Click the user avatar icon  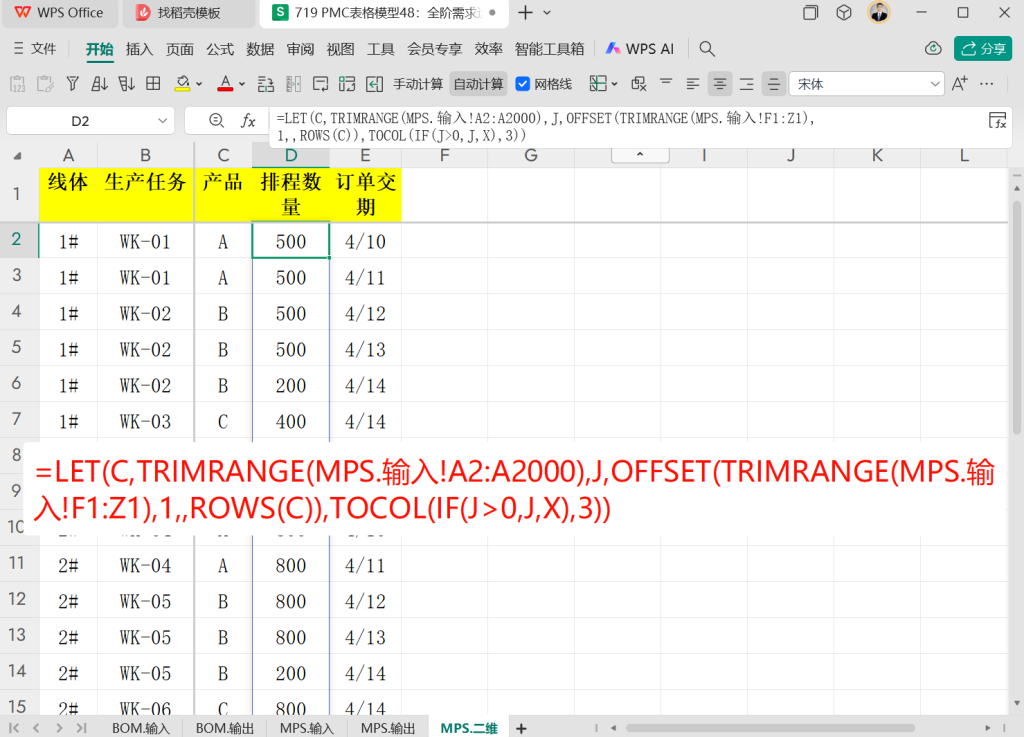point(879,12)
